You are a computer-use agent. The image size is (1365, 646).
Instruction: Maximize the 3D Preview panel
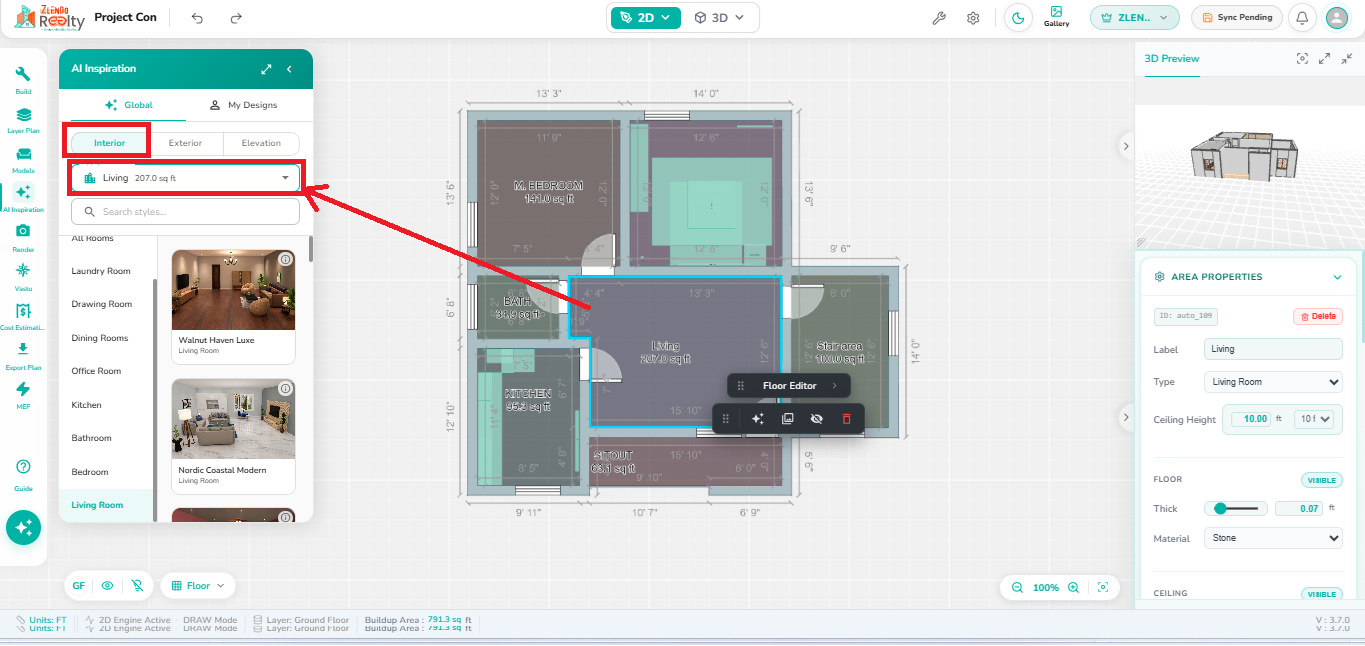(x=1324, y=59)
